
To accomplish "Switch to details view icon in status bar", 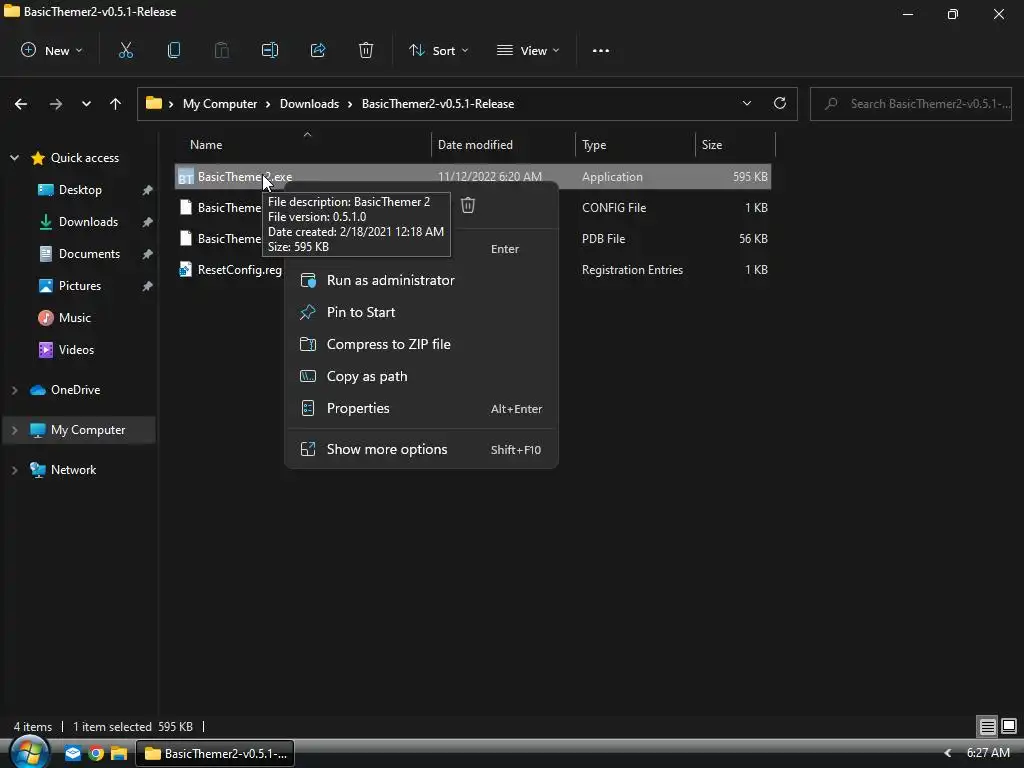I will (x=987, y=726).
